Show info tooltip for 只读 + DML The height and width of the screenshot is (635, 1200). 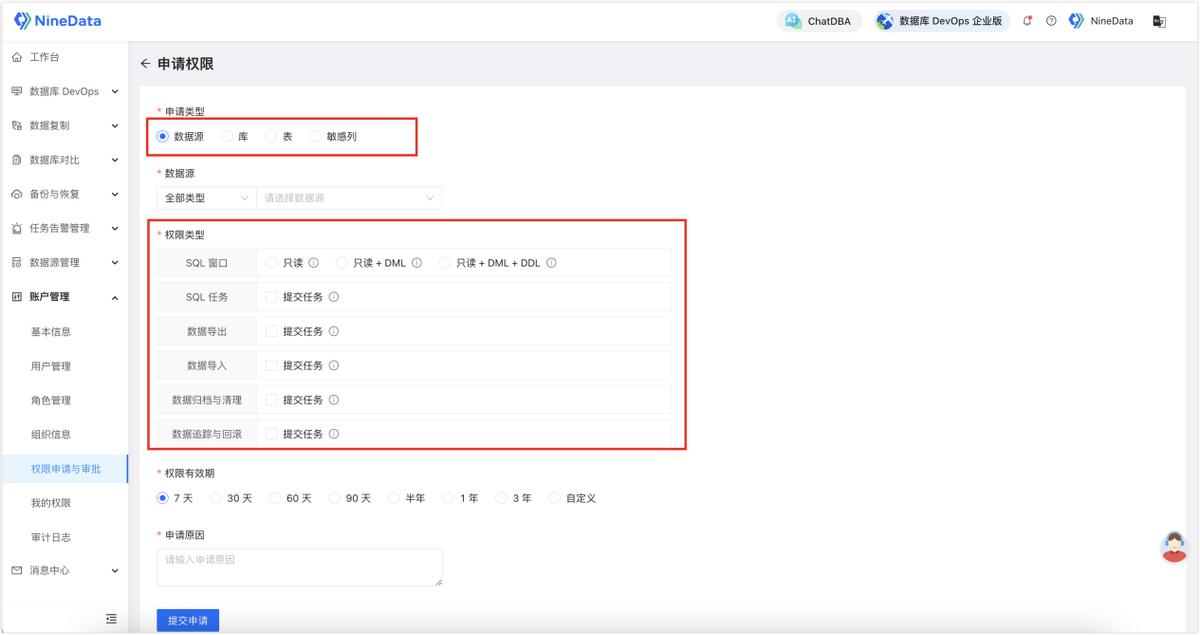pyautogui.click(x=416, y=263)
